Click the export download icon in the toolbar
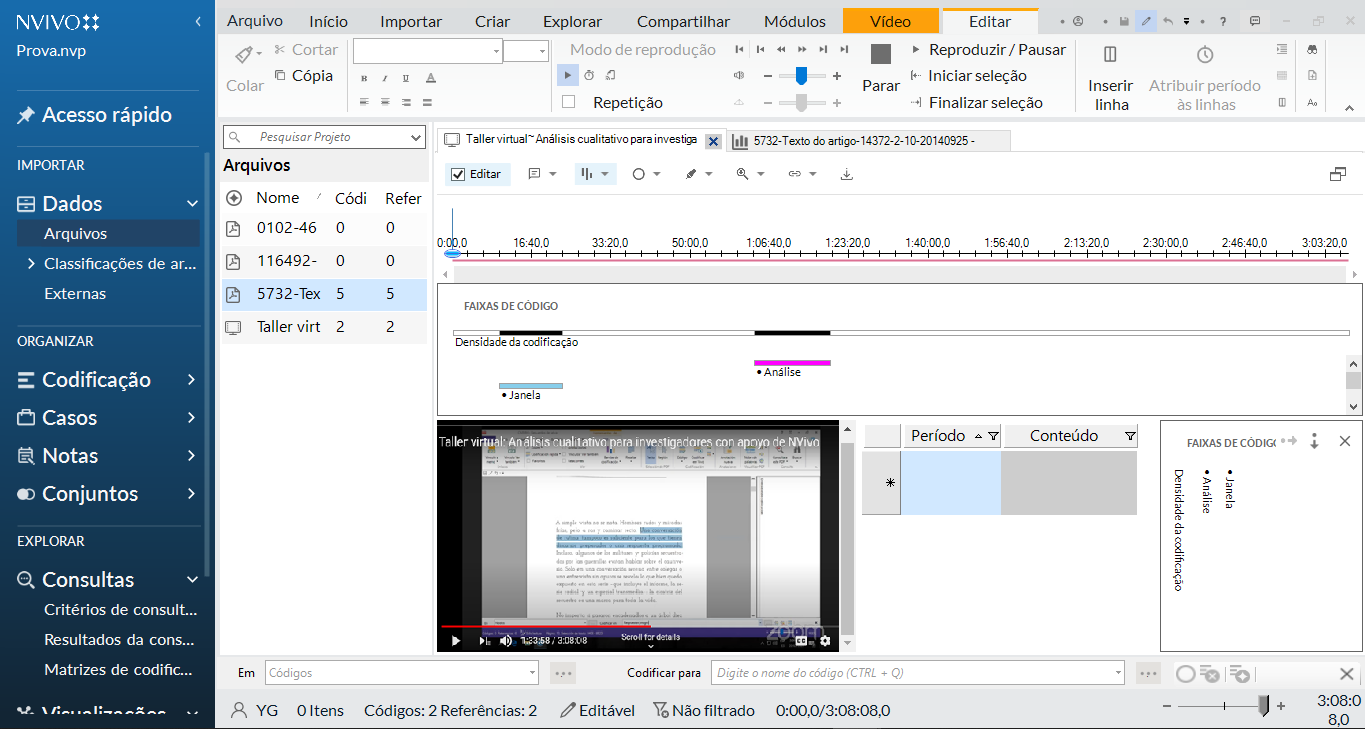 847,174
